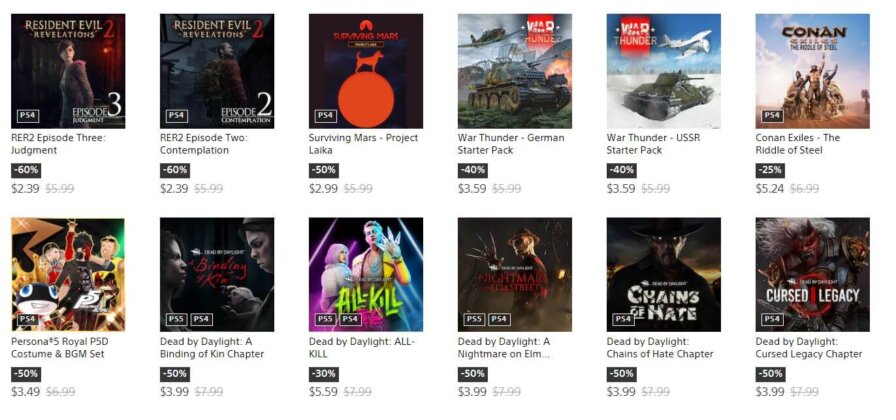Viewport: 896px width, 420px height.
Task: Open the Dead by Daylight: A Binding of Kin Chapter title link
Action: [x=212, y=347]
